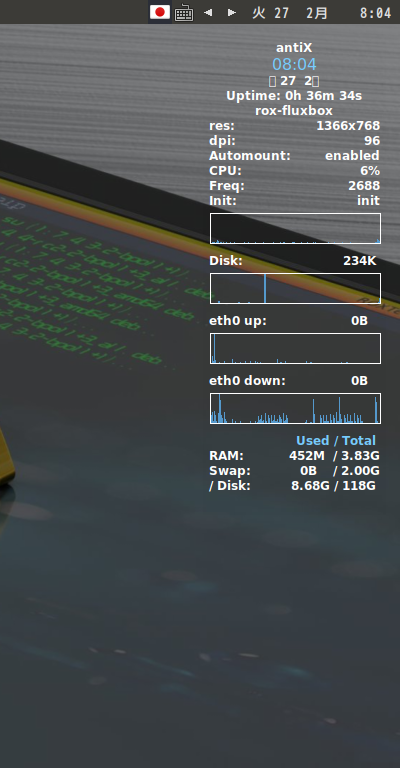The width and height of the screenshot is (400, 768).
Task: Click the Freq value 2688
Action: [x=364, y=186]
